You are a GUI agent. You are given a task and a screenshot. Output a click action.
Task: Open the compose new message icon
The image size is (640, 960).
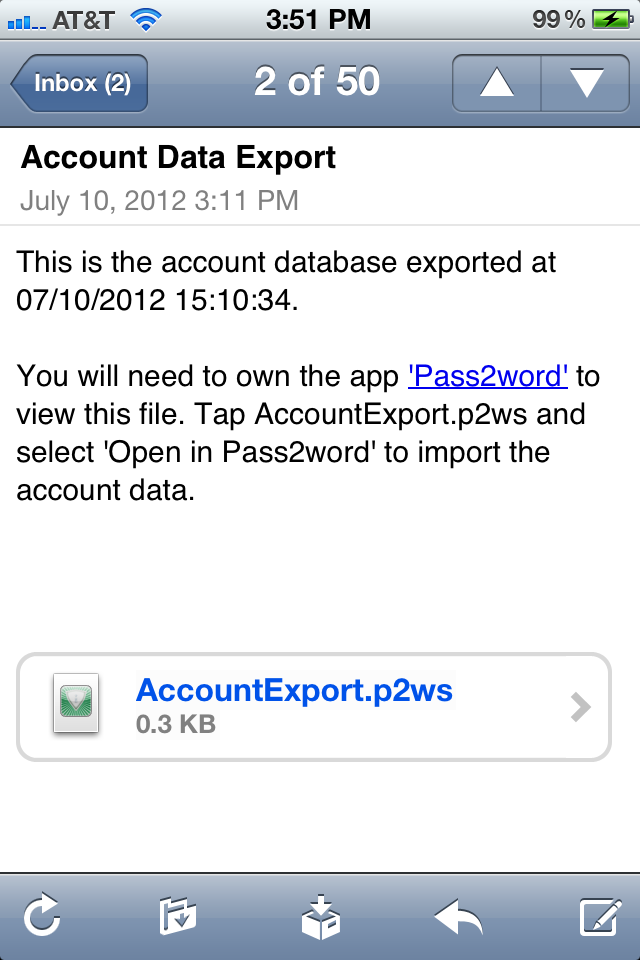pos(600,914)
